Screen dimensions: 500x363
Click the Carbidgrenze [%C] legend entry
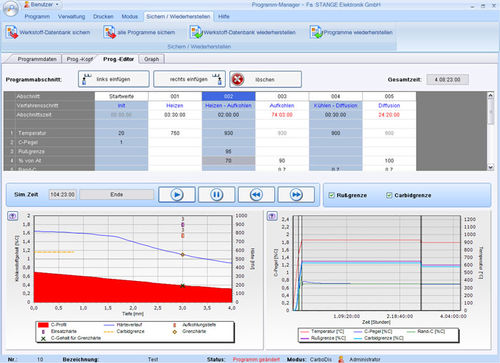378,338
